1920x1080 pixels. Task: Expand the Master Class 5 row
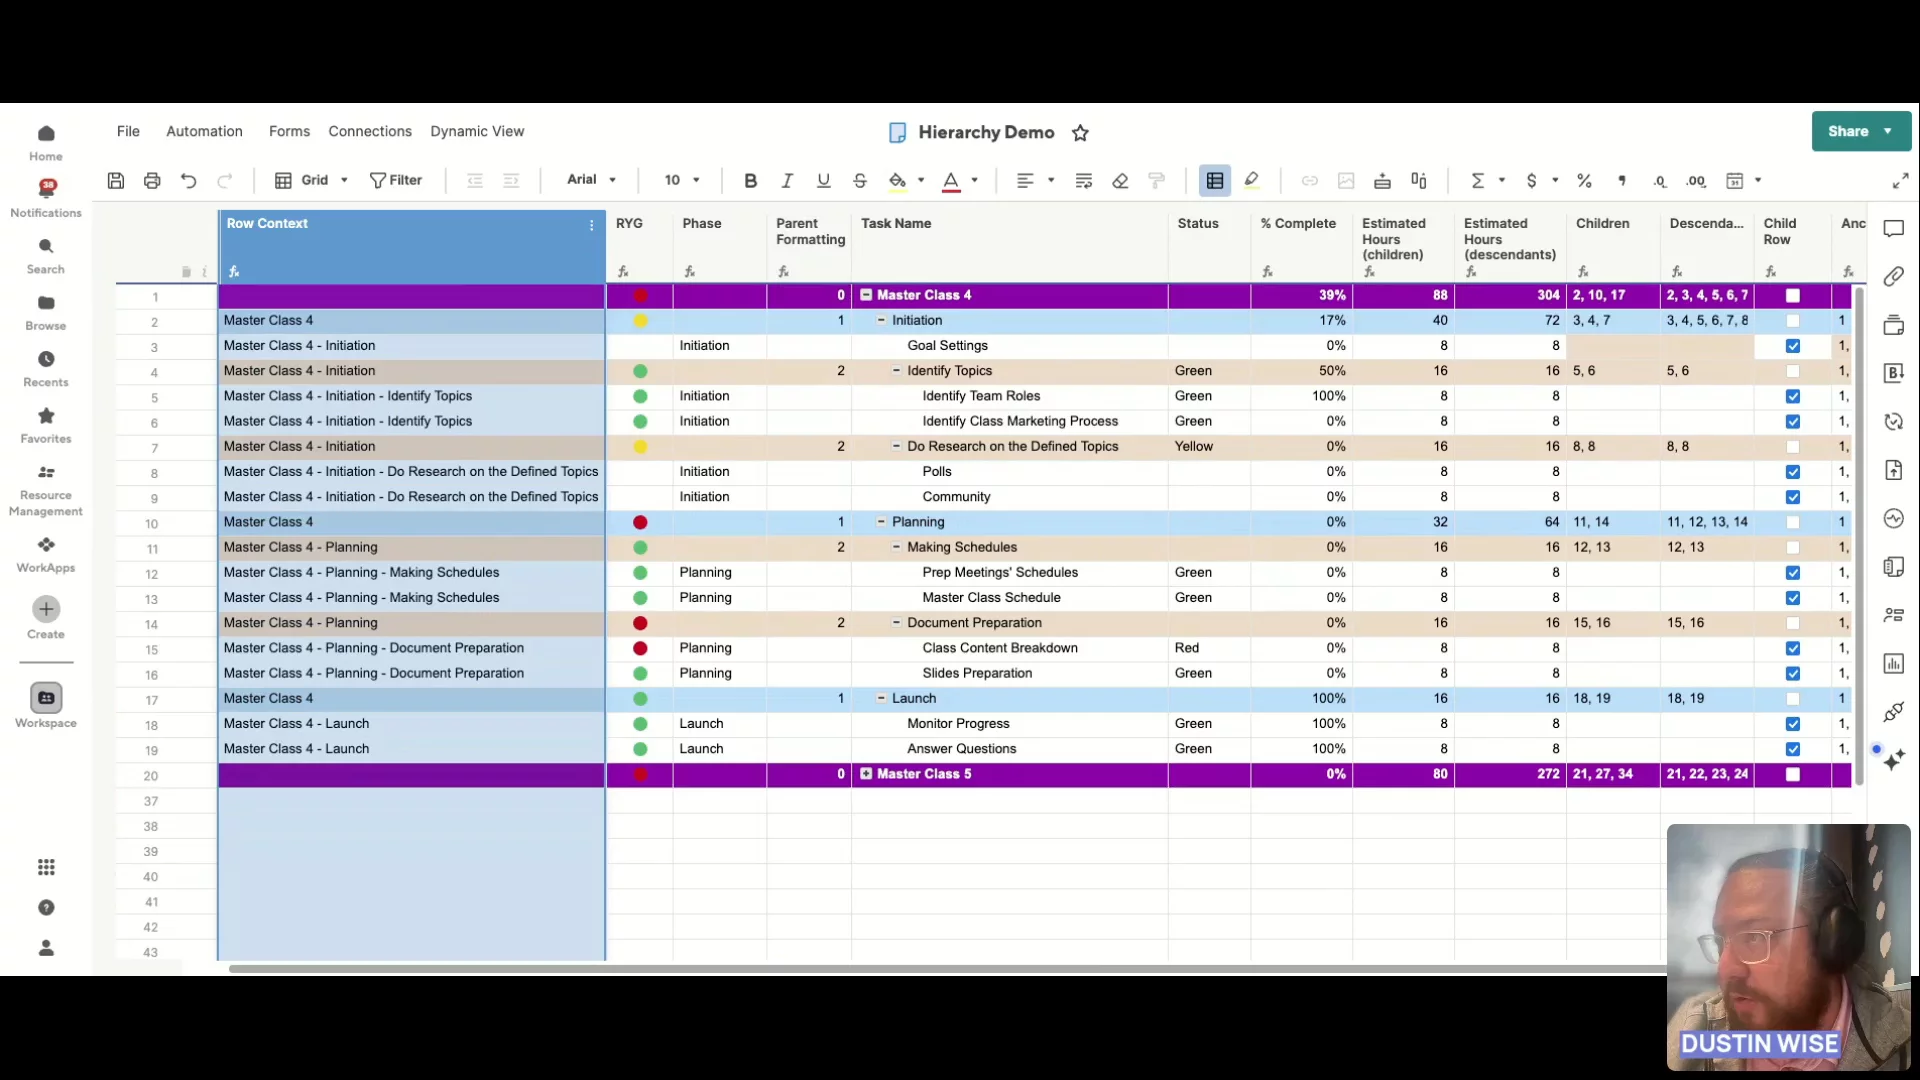point(867,775)
